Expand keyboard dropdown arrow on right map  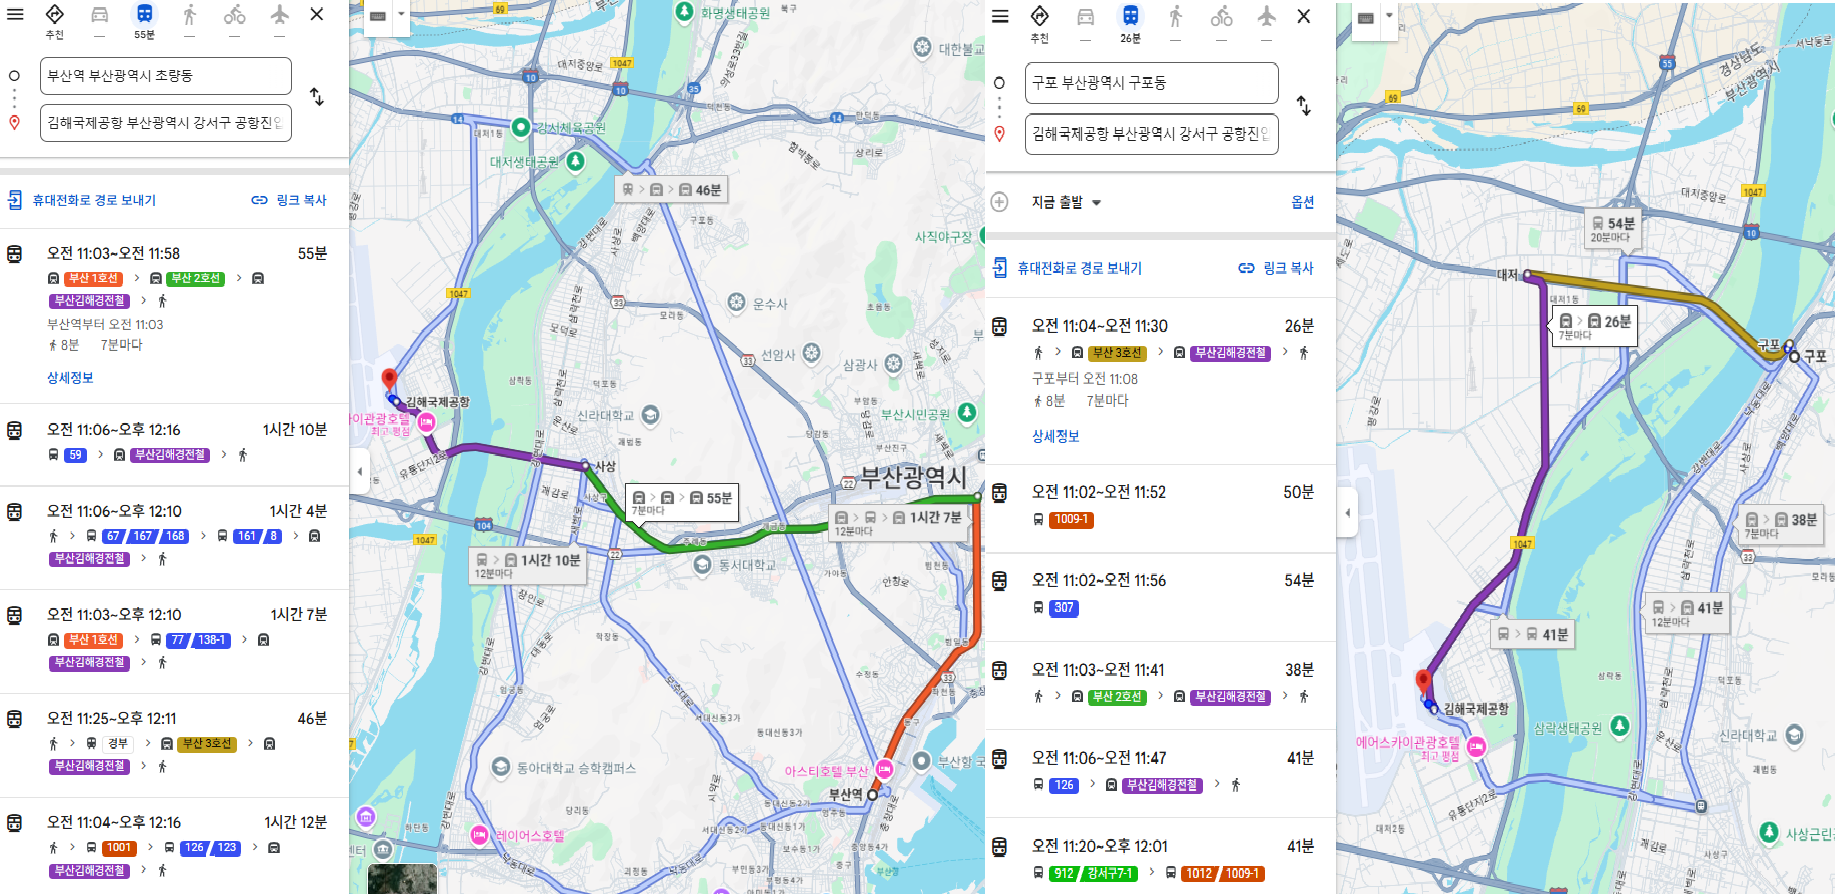1389,16
